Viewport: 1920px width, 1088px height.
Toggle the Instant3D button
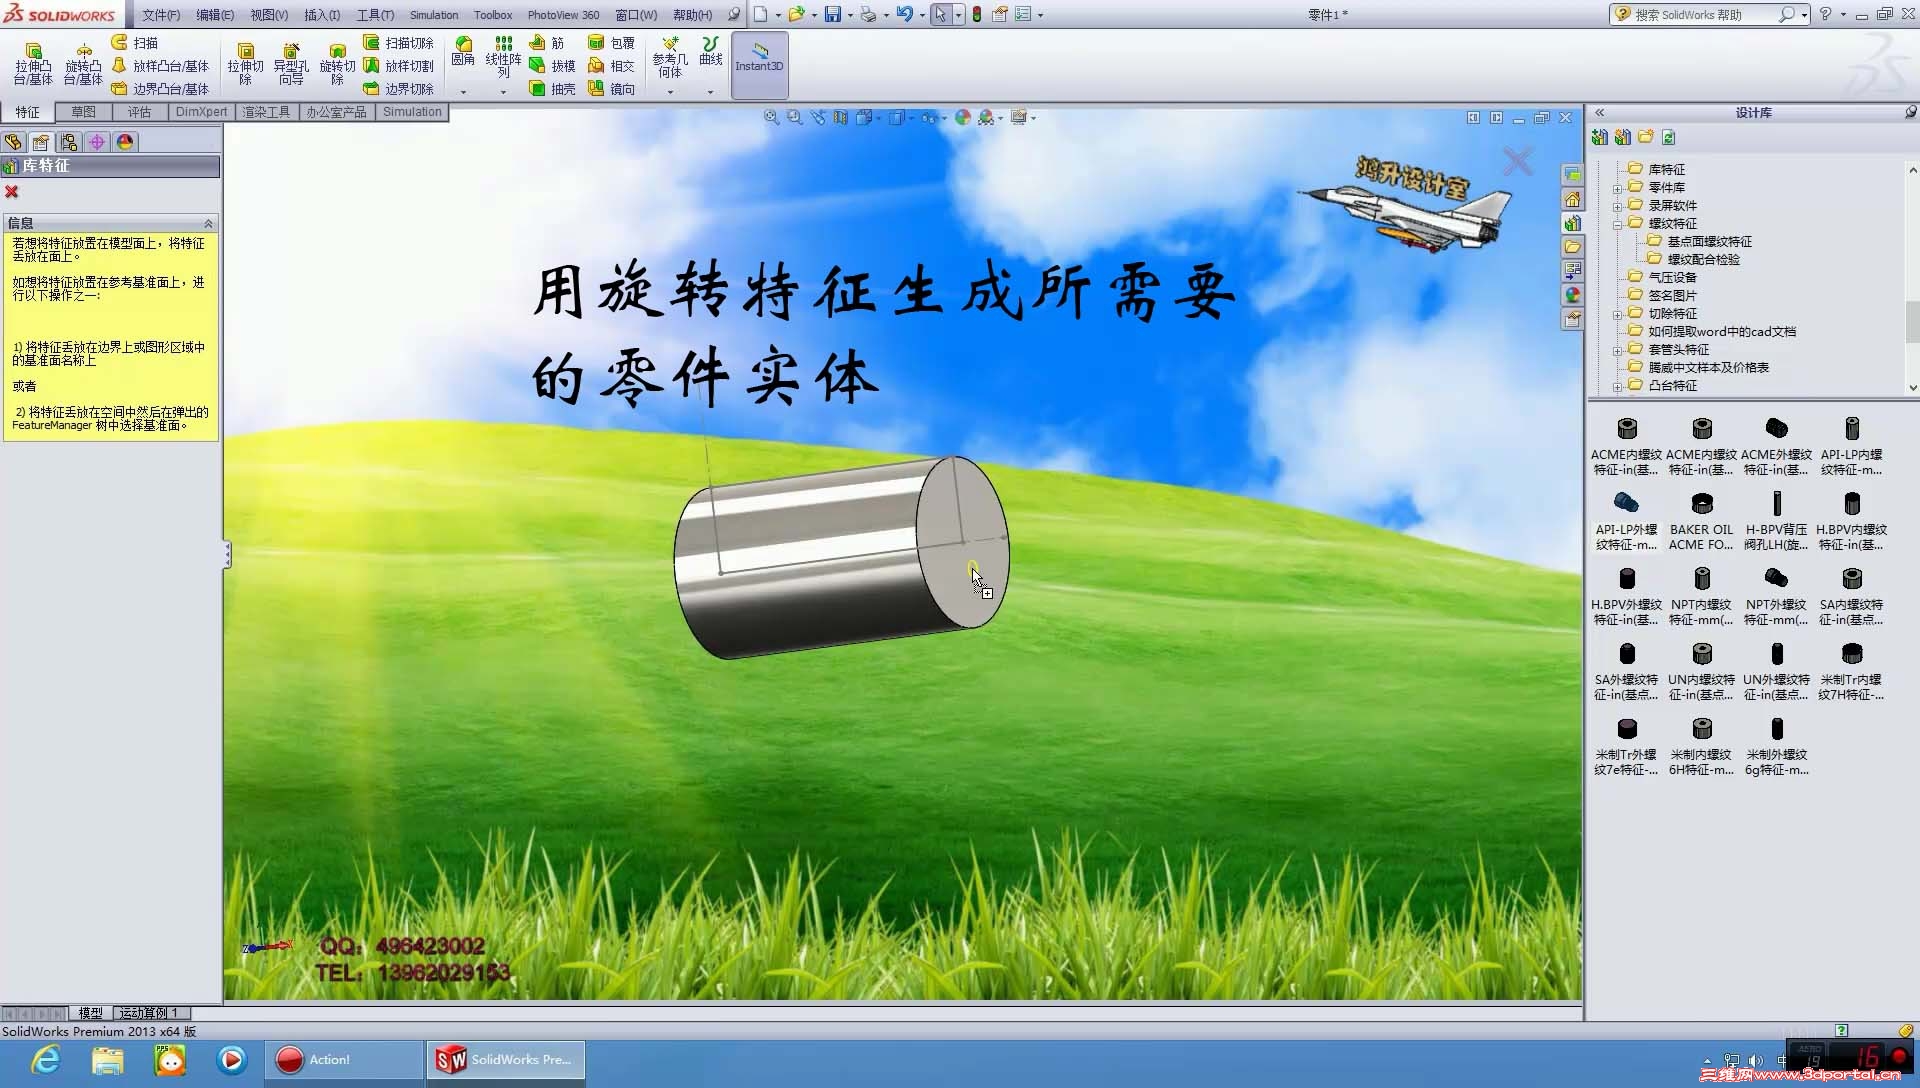pyautogui.click(x=759, y=65)
